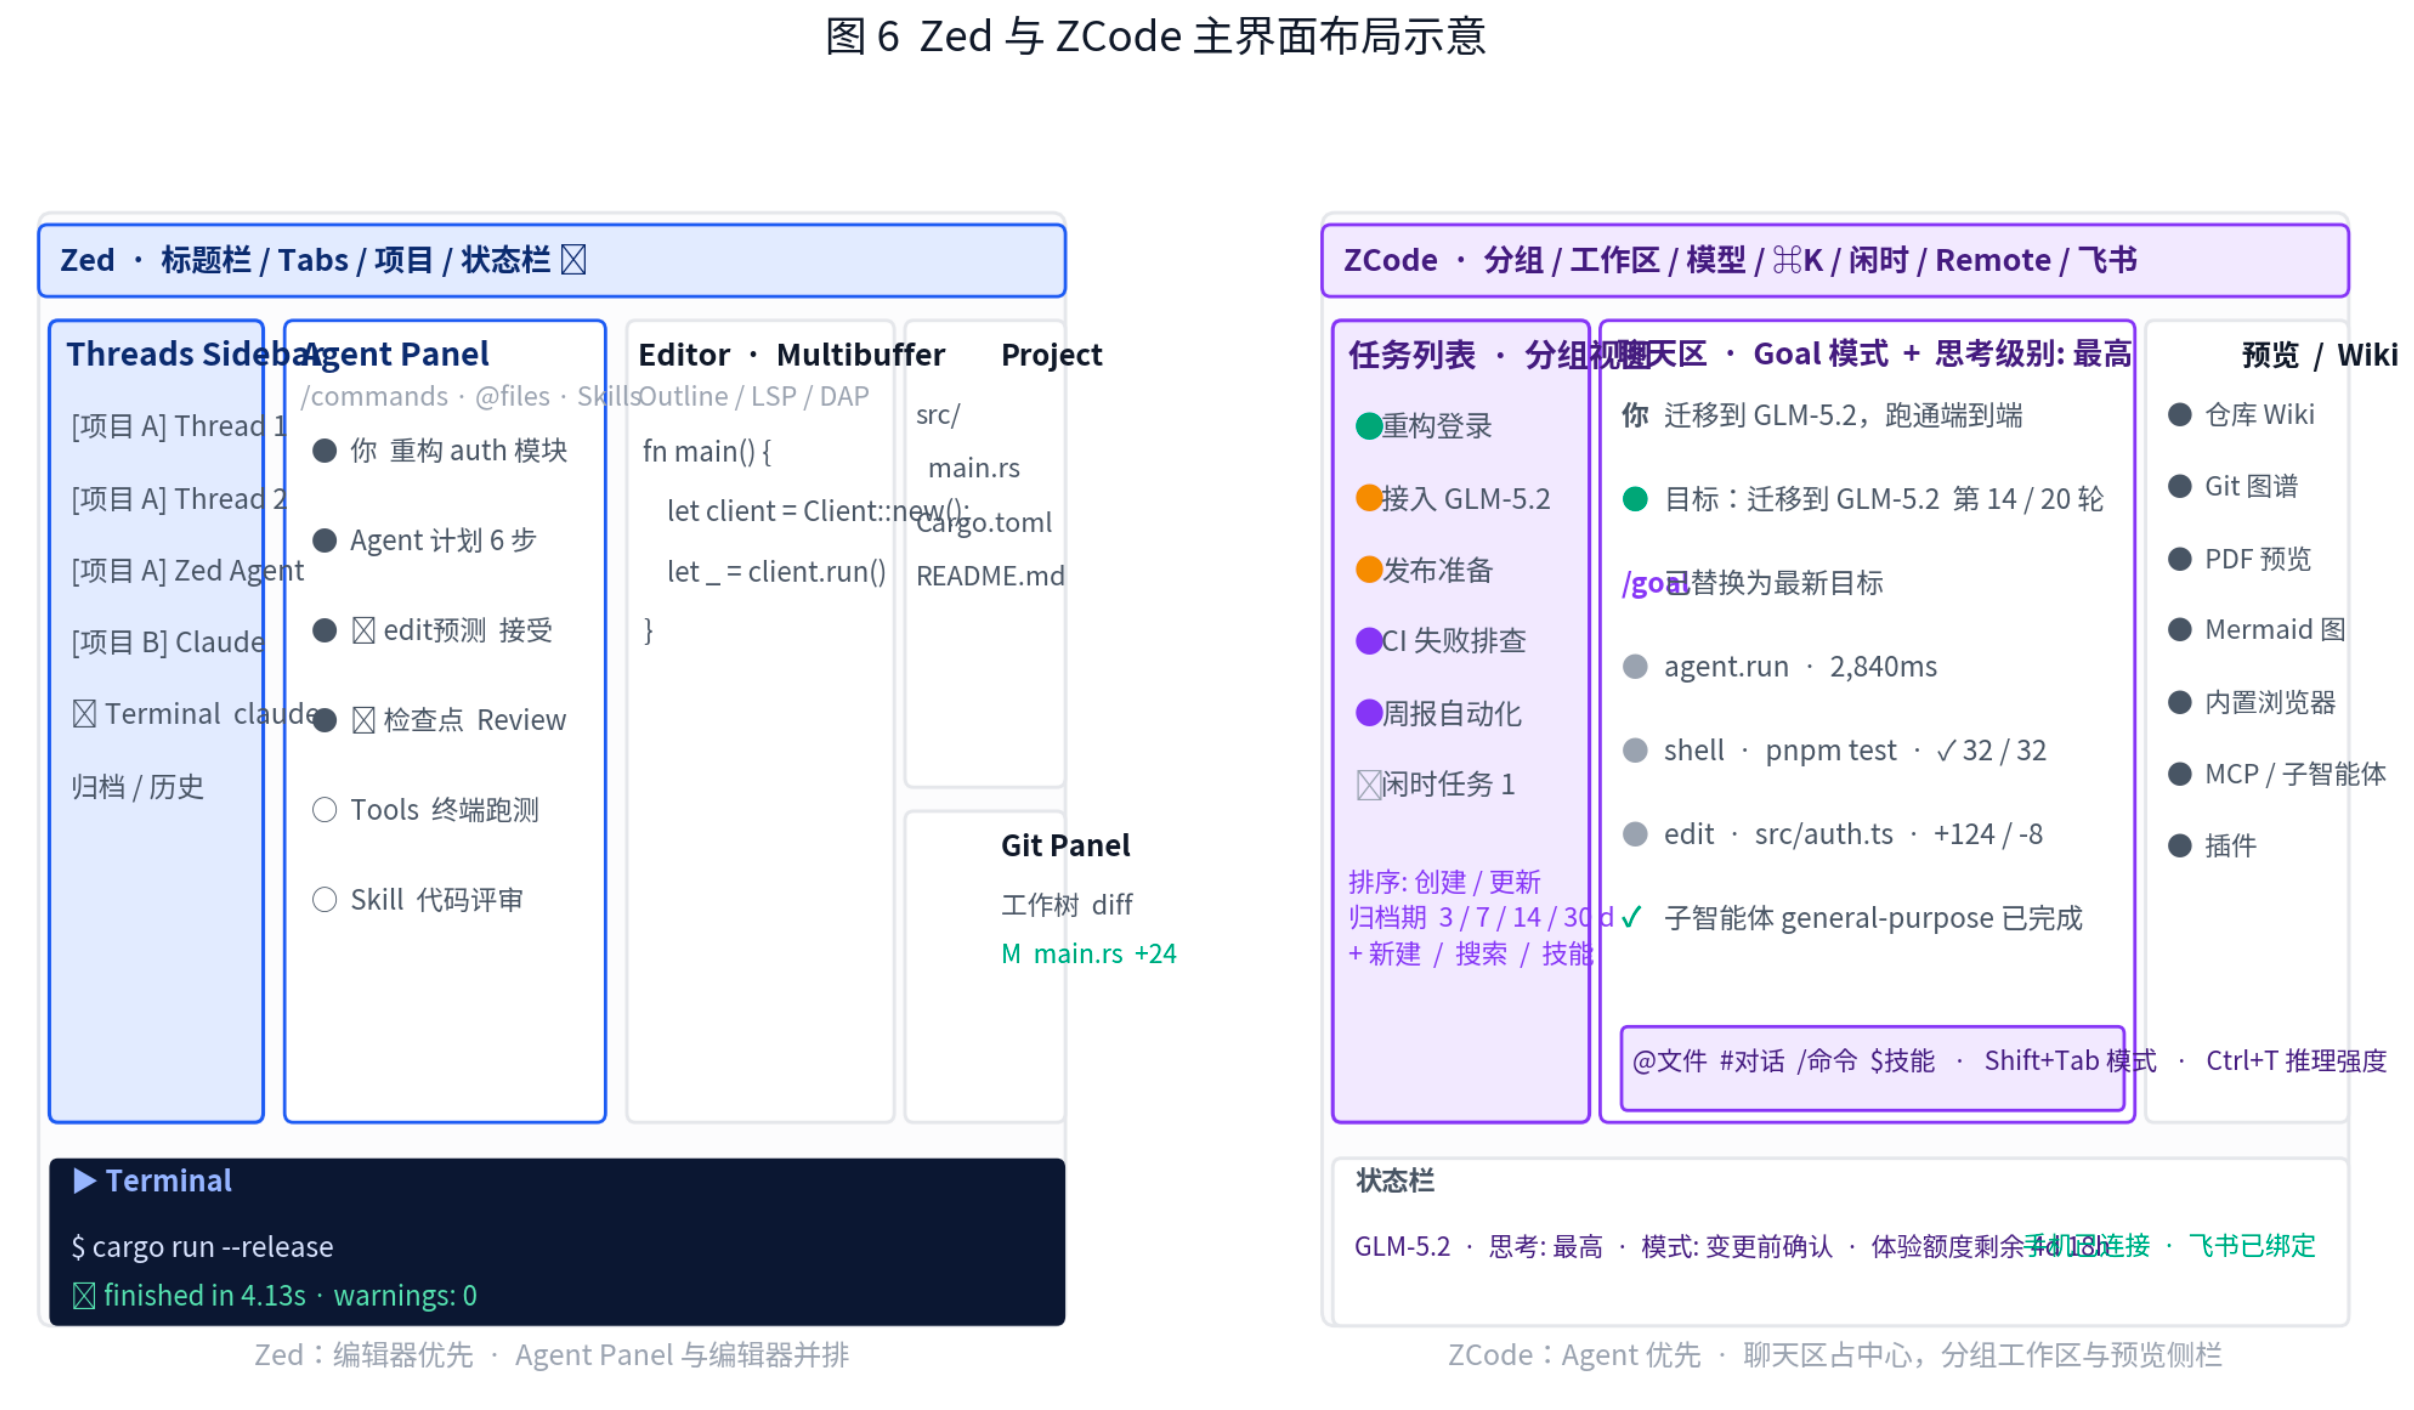Viewport: 2414px width, 1410px height.
Task: Open [项目 A] Zed Agent thread
Action: point(187,570)
